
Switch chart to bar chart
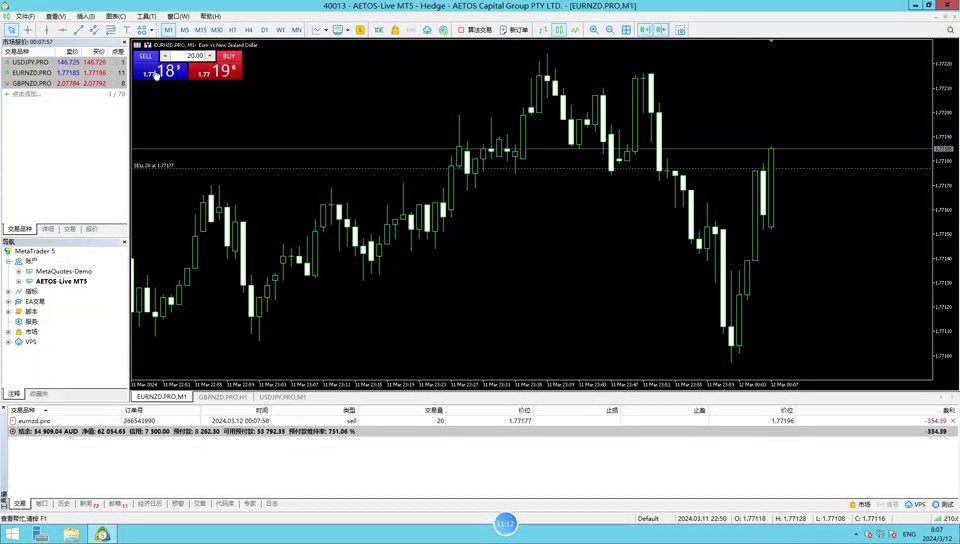click(x=543, y=30)
